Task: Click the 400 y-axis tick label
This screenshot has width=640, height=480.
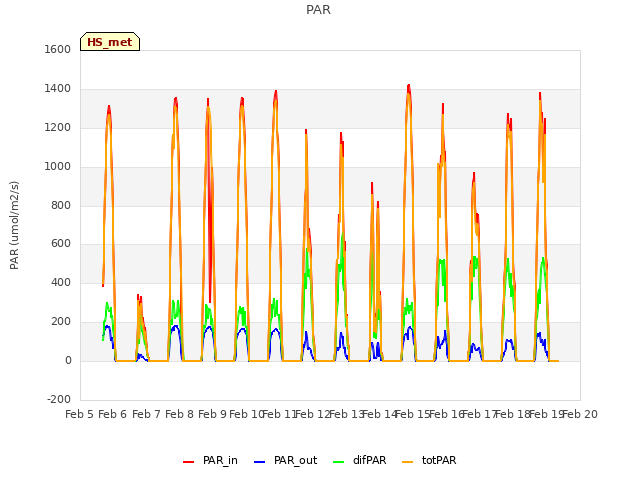Action: [61, 282]
